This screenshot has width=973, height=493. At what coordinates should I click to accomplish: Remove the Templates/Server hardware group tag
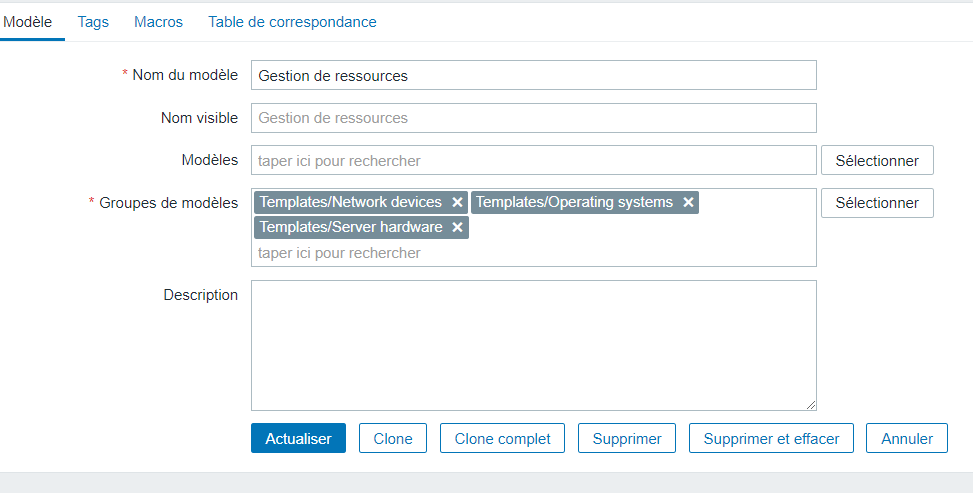coord(457,227)
